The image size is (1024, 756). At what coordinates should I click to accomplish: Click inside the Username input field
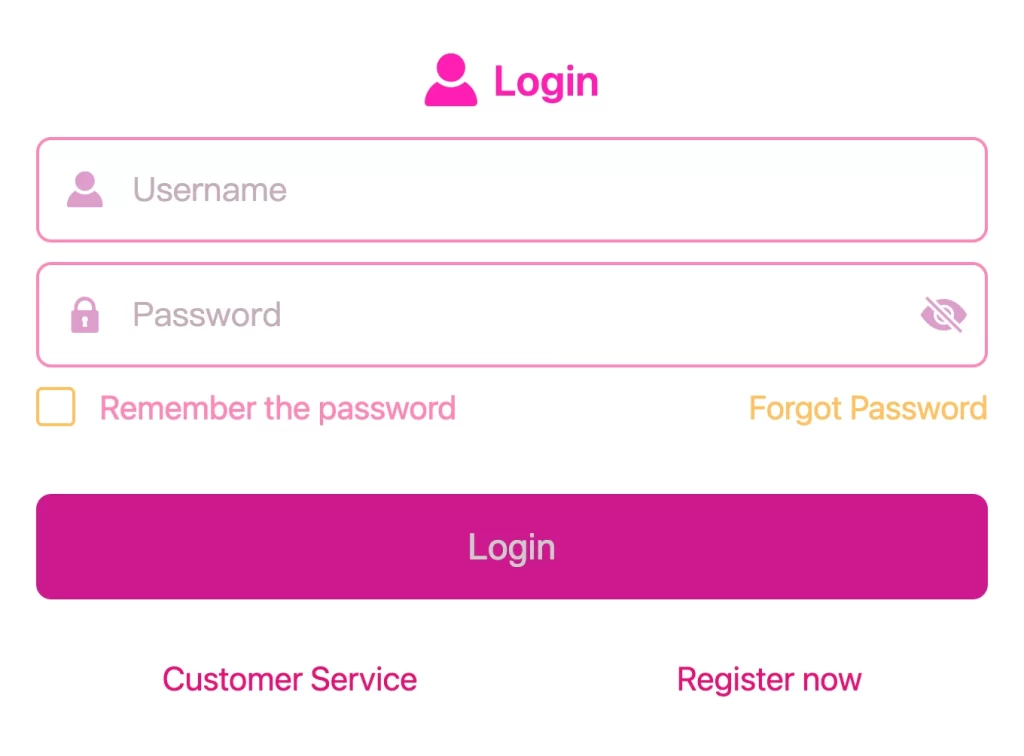click(400, 190)
